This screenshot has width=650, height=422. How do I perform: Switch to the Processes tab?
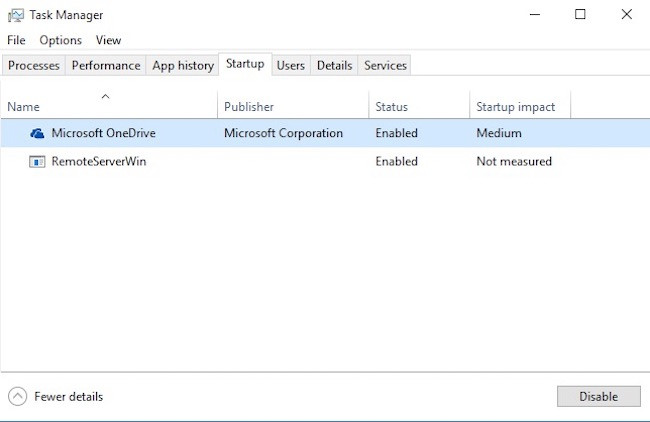tap(34, 65)
